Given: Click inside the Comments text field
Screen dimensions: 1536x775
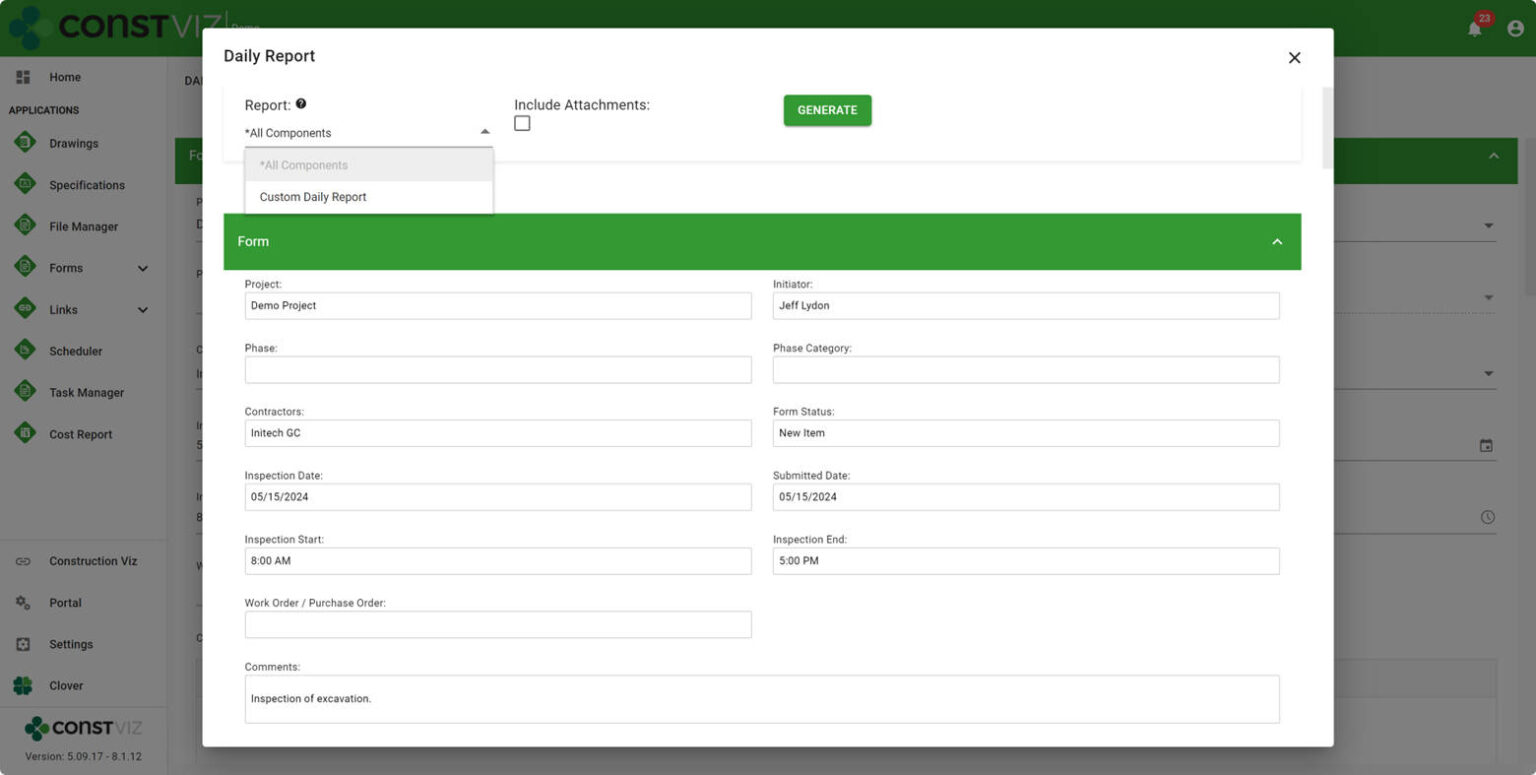Looking at the screenshot, I should [762, 698].
